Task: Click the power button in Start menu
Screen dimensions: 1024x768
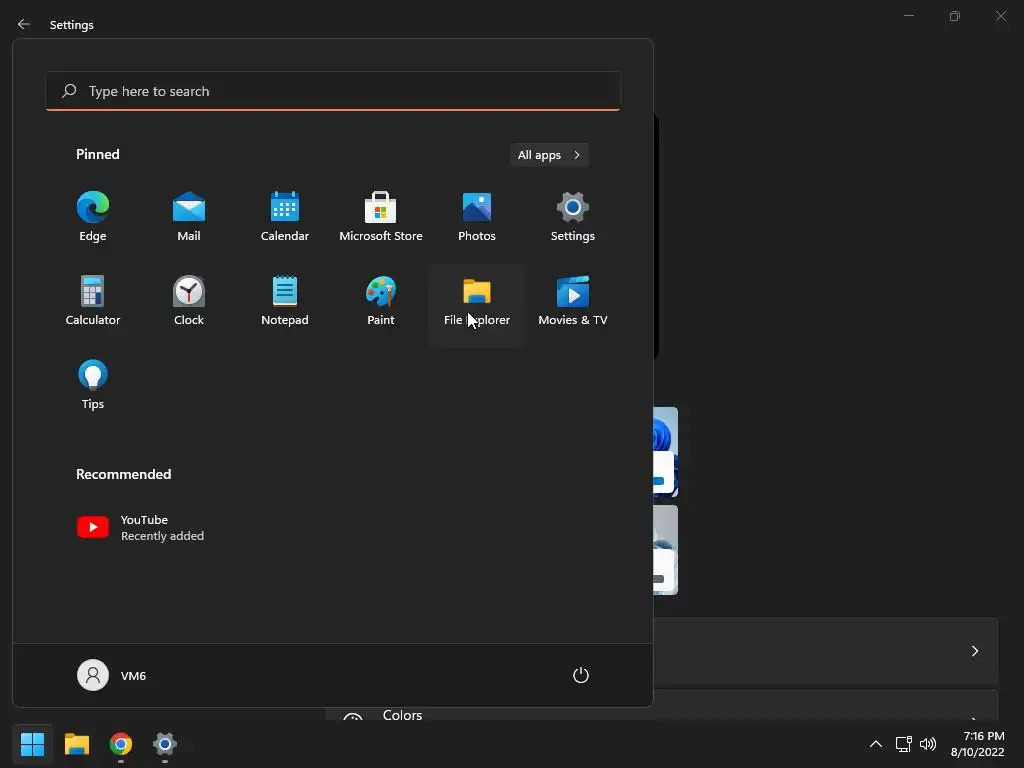Action: 581,675
